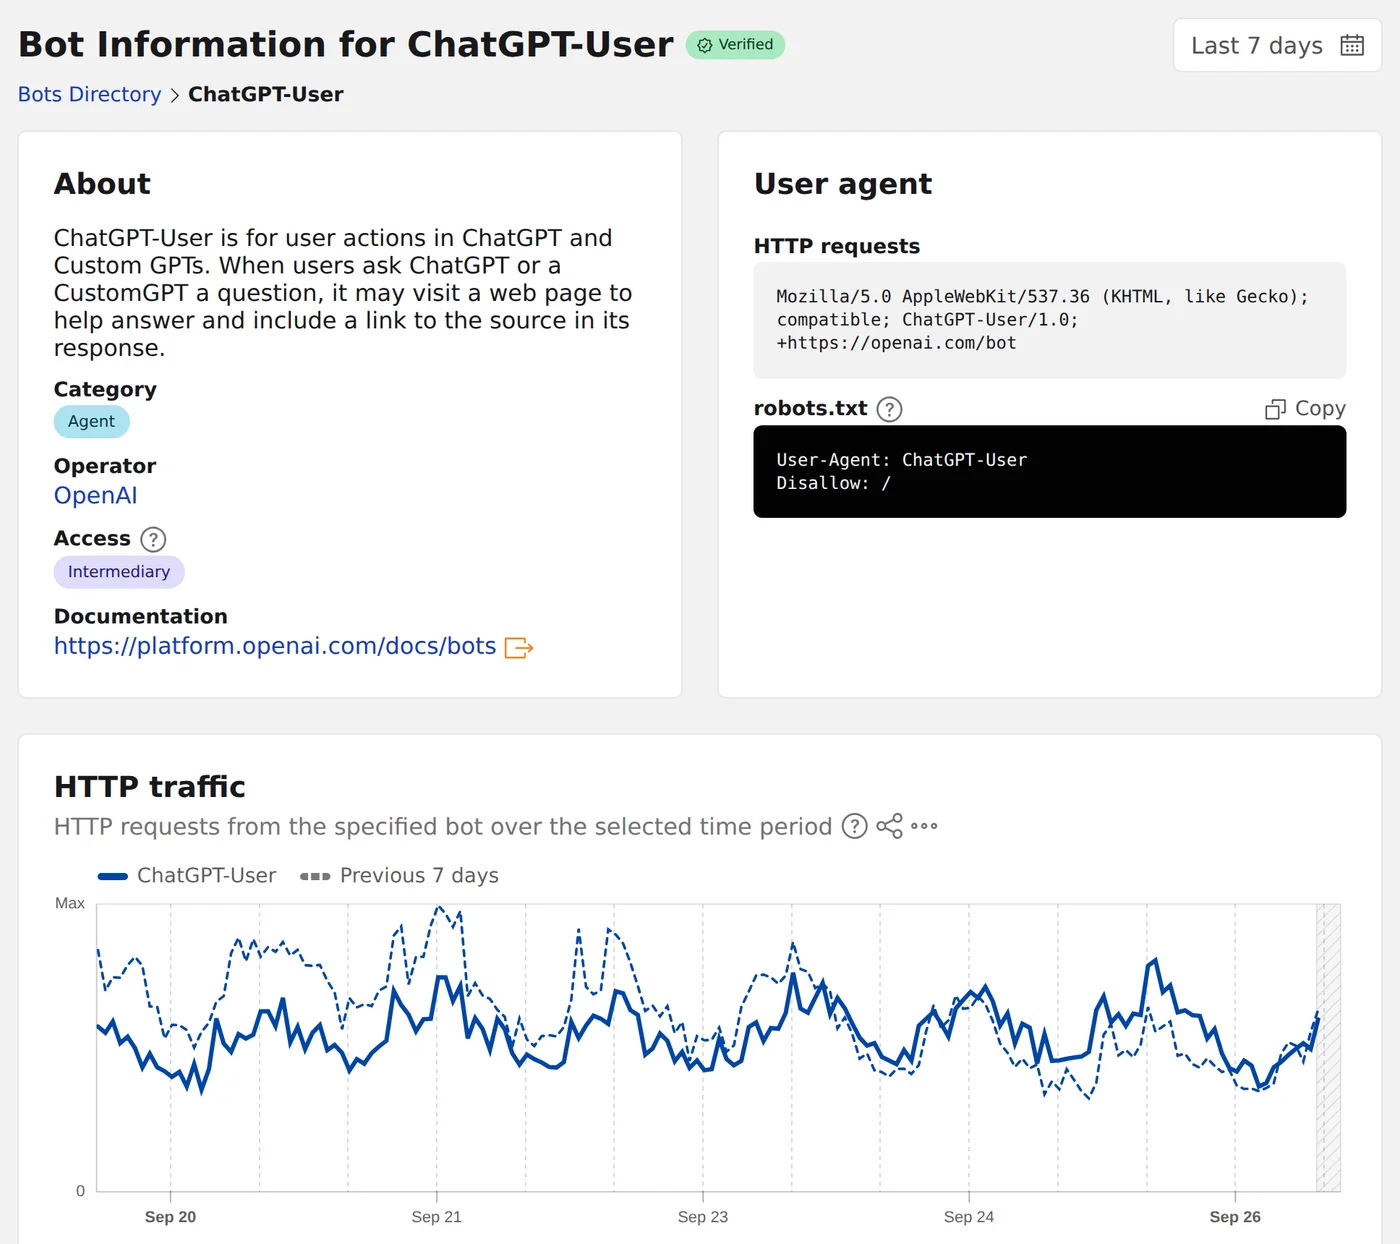
Task: Toggle ChatGPT-User series in chart legend
Action: pos(187,875)
